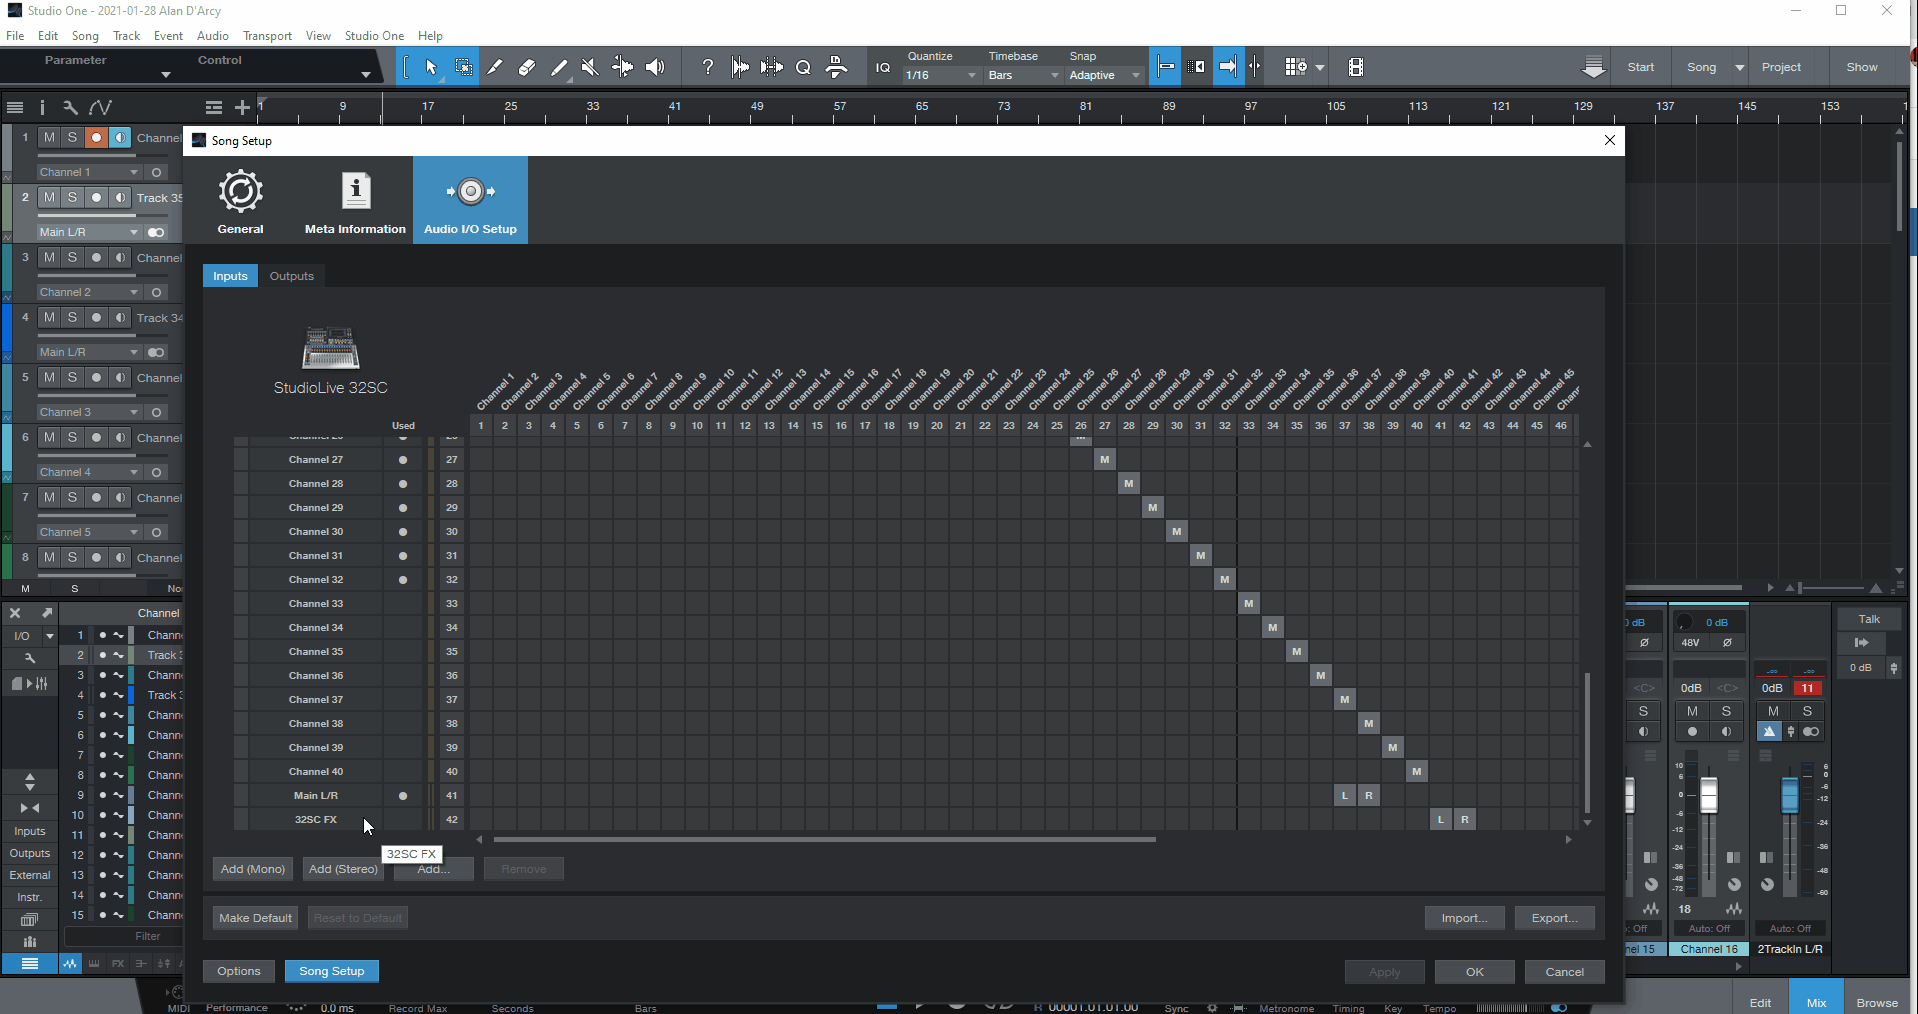Click the Make Default button
The height and width of the screenshot is (1014, 1918).
[x=254, y=918]
